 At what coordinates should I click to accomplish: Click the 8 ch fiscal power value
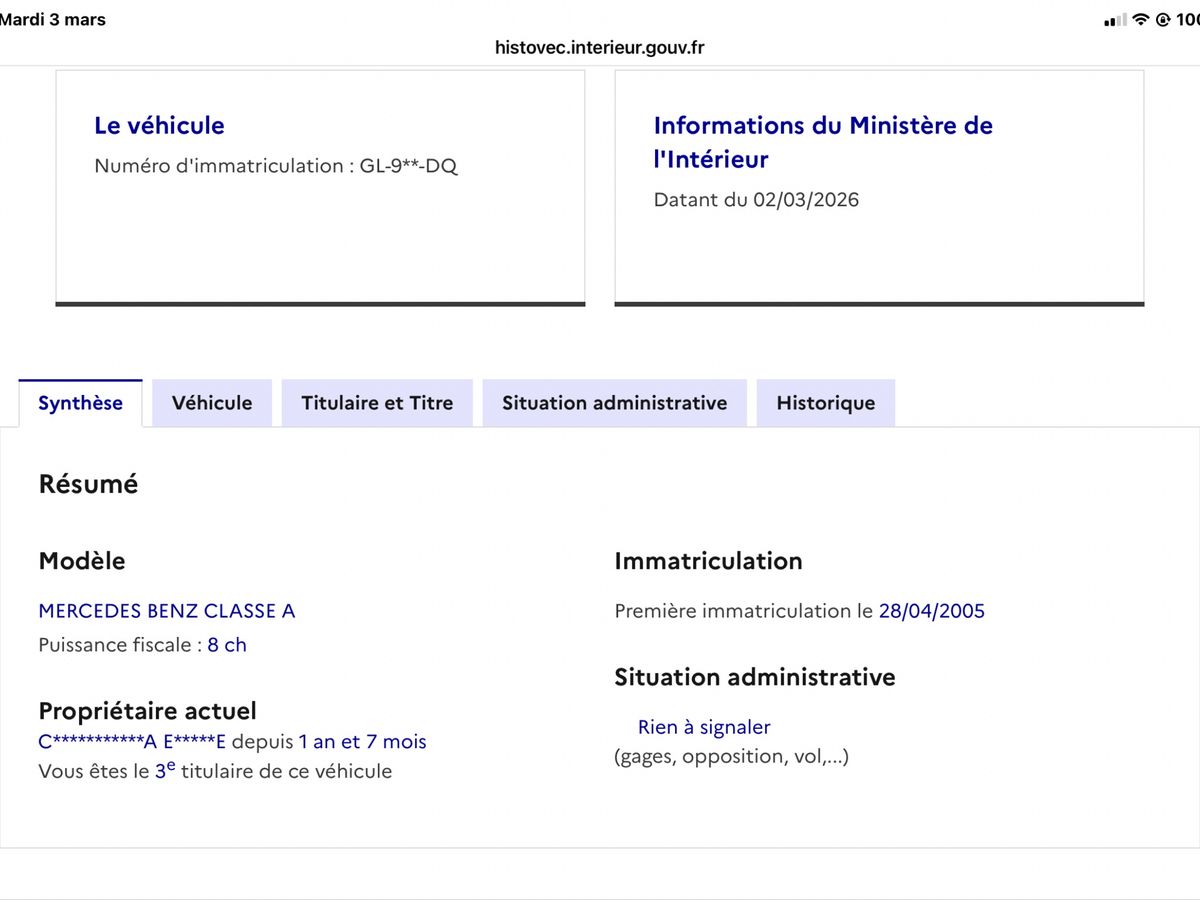coord(227,645)
